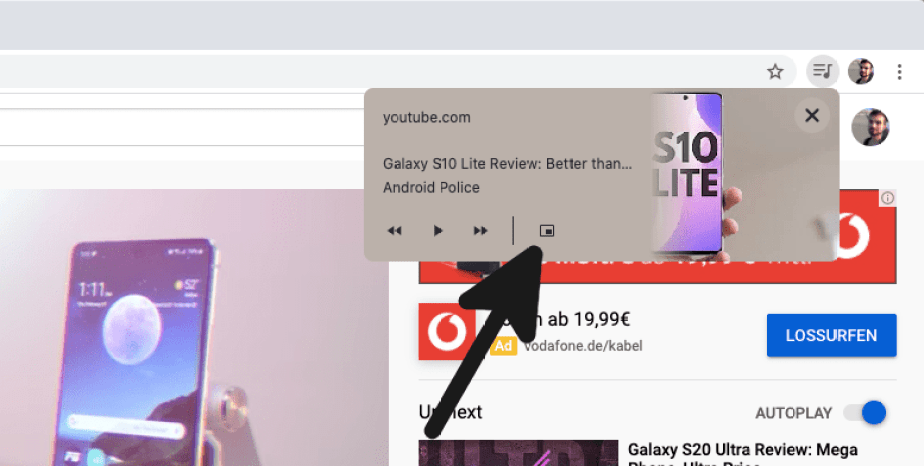Image resolution: width=924 pixels, height=466 pixels.
Task: Open the Vodafone logo in ad
Action: click(x=447, y=331)
